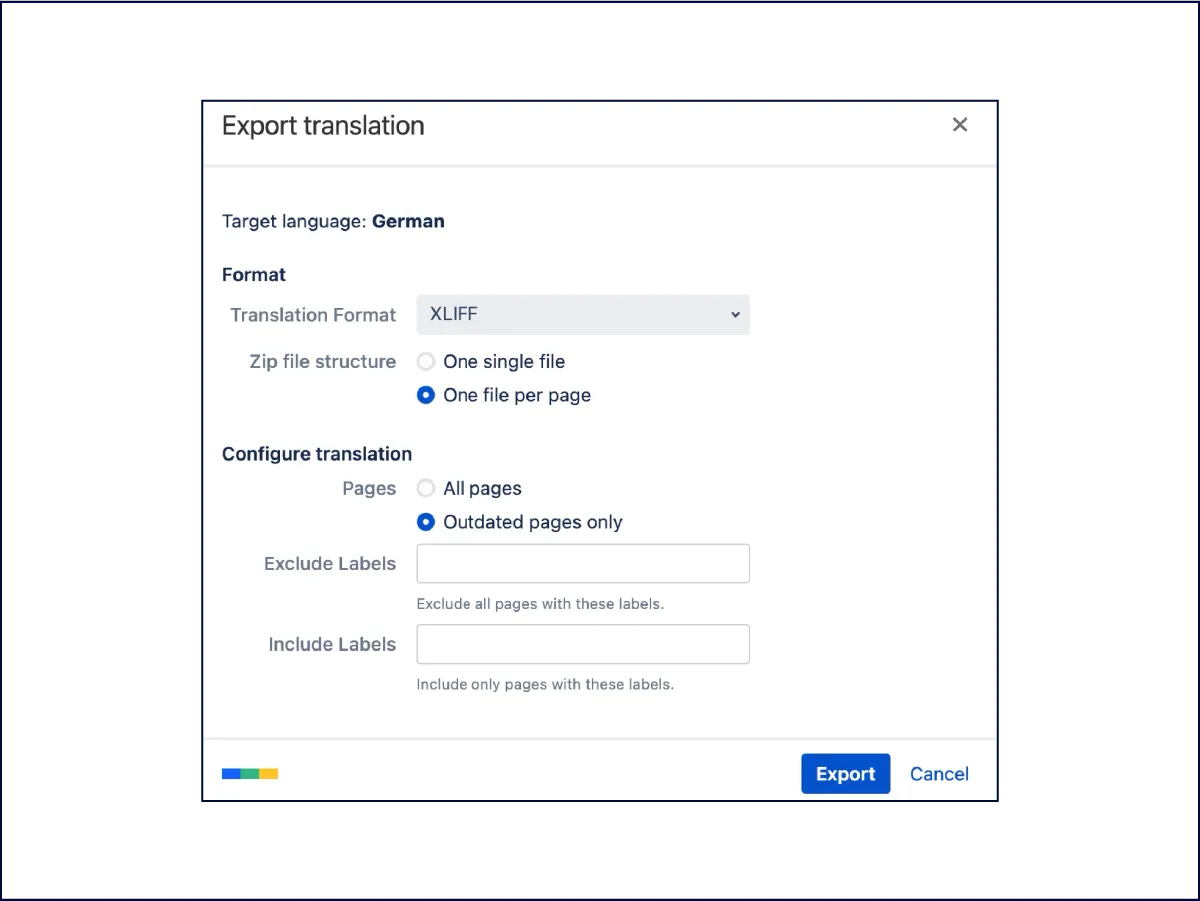1200x901 pixels.
Task: Close the Export translation dialog with X
Action: 960,125
